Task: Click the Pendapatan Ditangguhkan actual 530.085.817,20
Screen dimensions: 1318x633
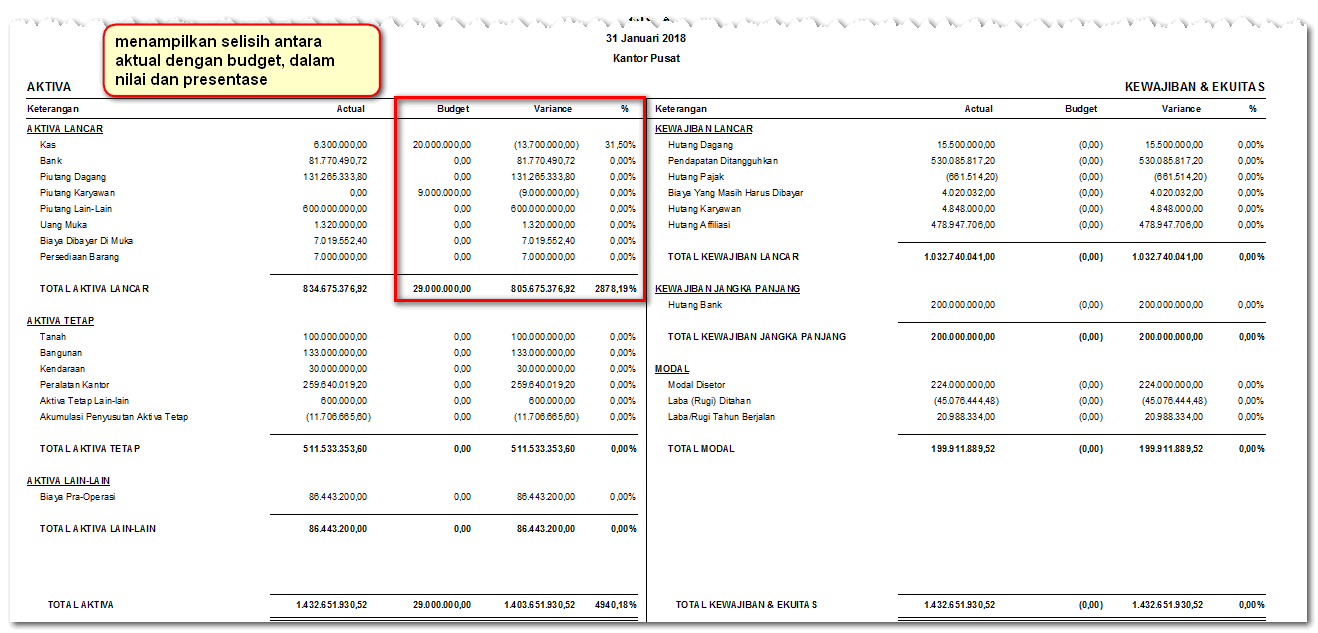Action: point(963,161)
